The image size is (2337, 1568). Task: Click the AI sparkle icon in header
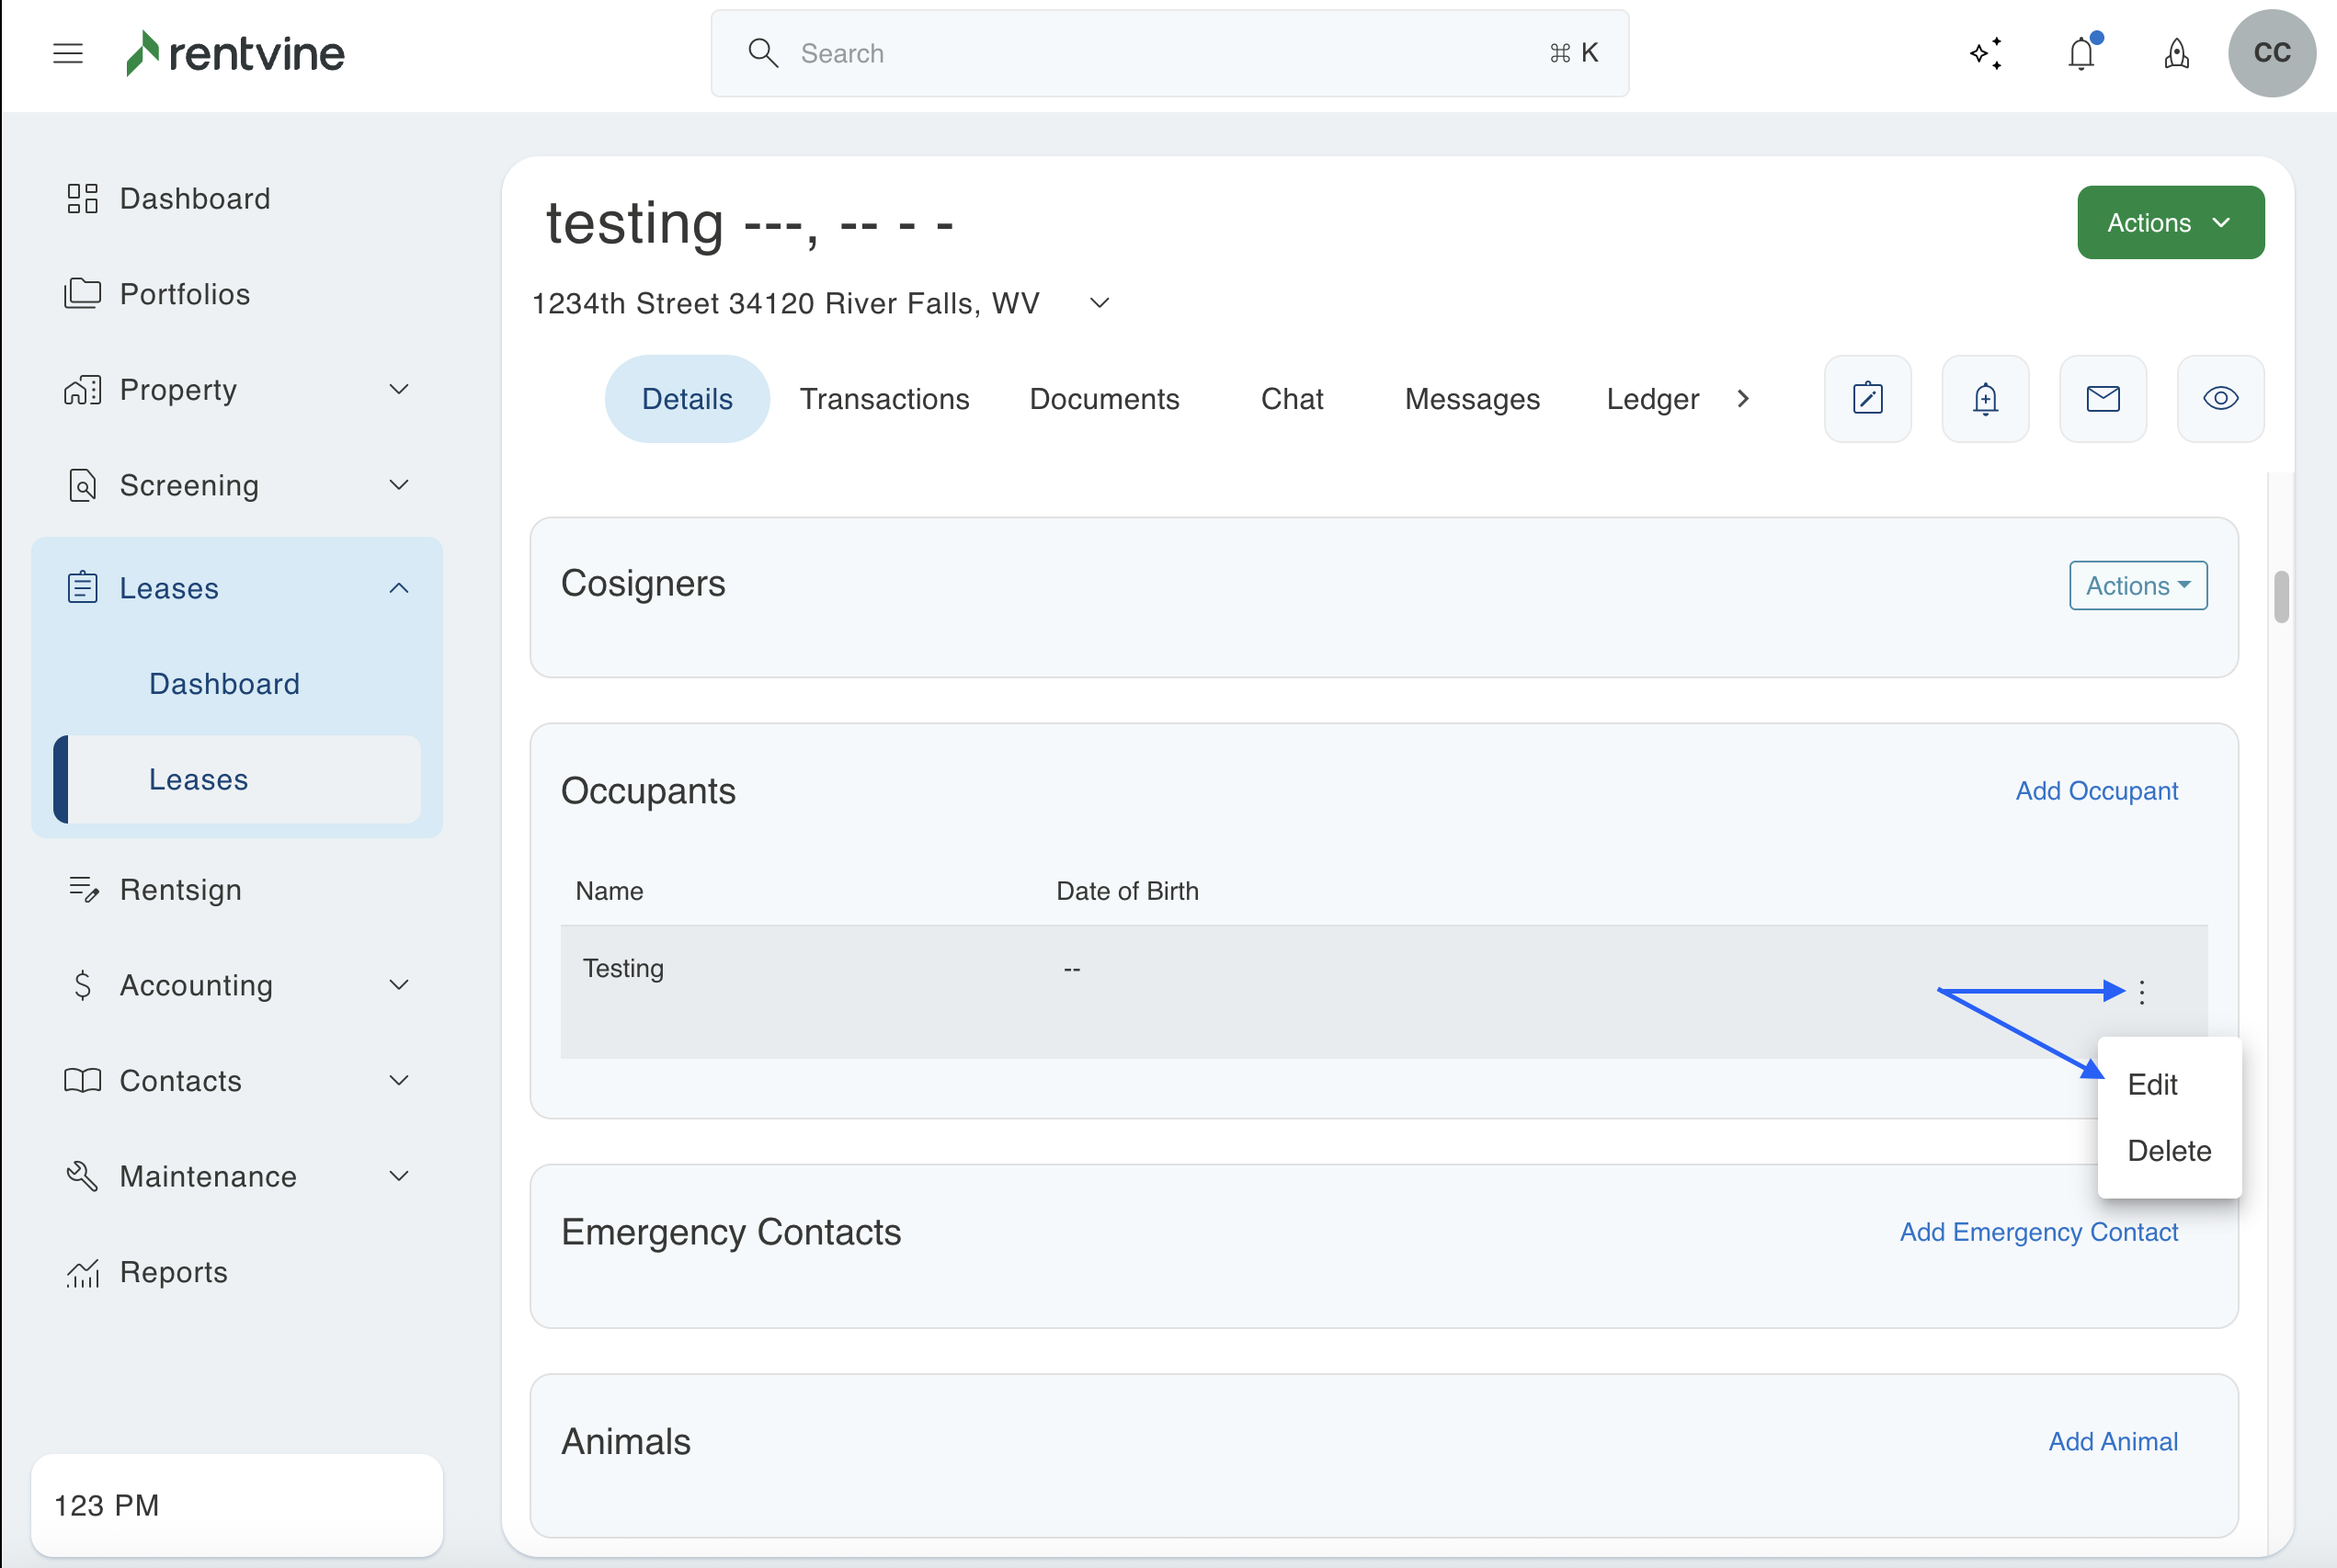1986,53
